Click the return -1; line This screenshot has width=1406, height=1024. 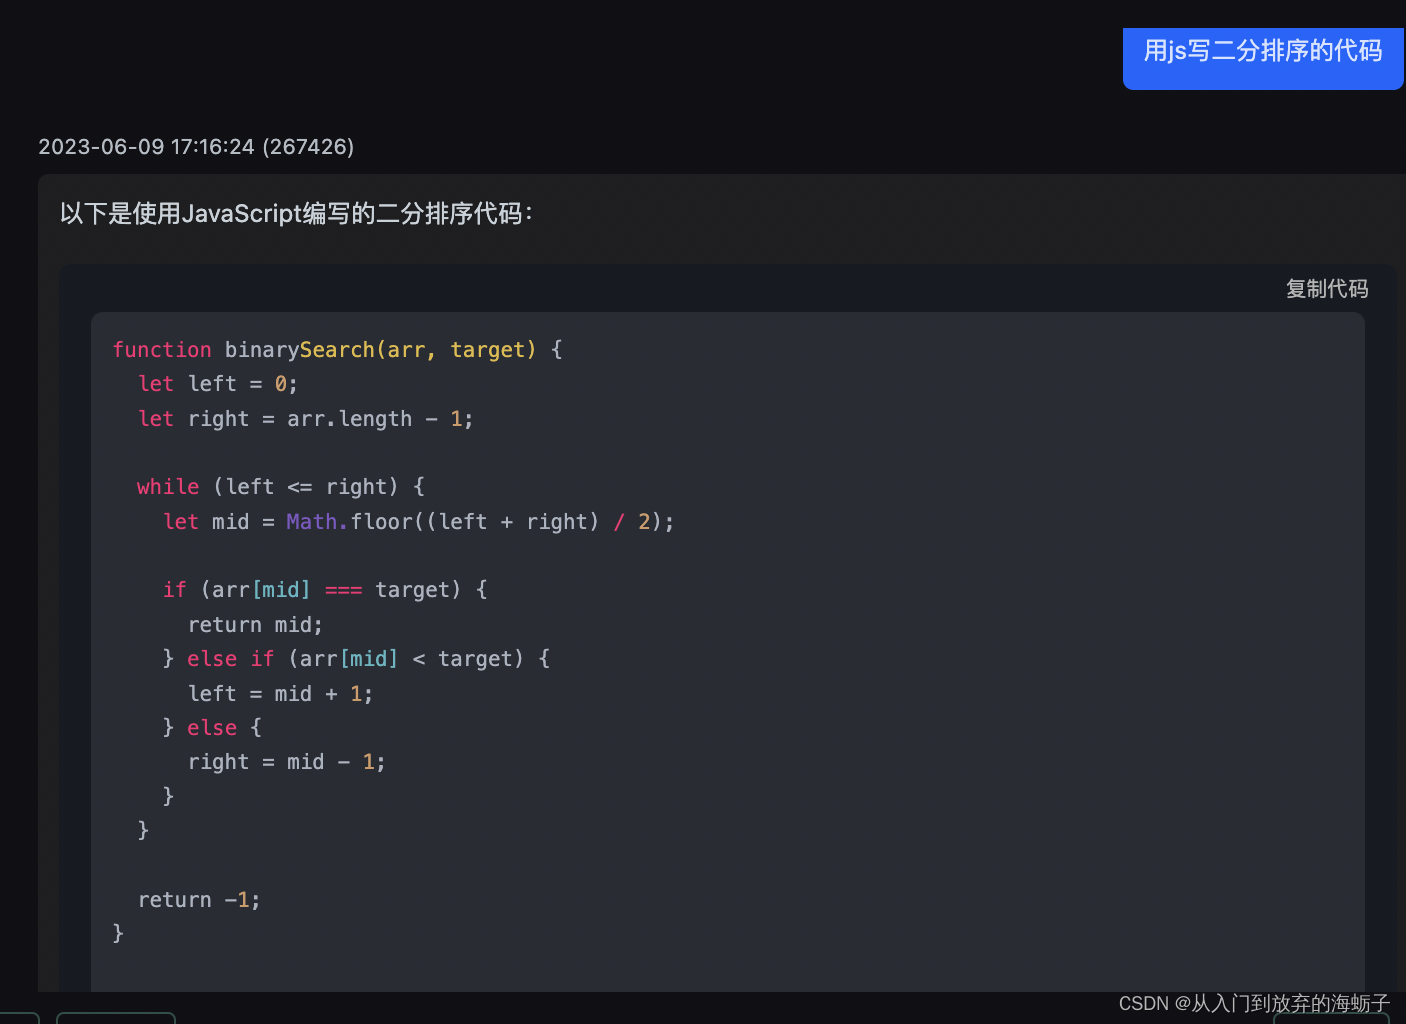pyautogui.click(x=199, y=900)
